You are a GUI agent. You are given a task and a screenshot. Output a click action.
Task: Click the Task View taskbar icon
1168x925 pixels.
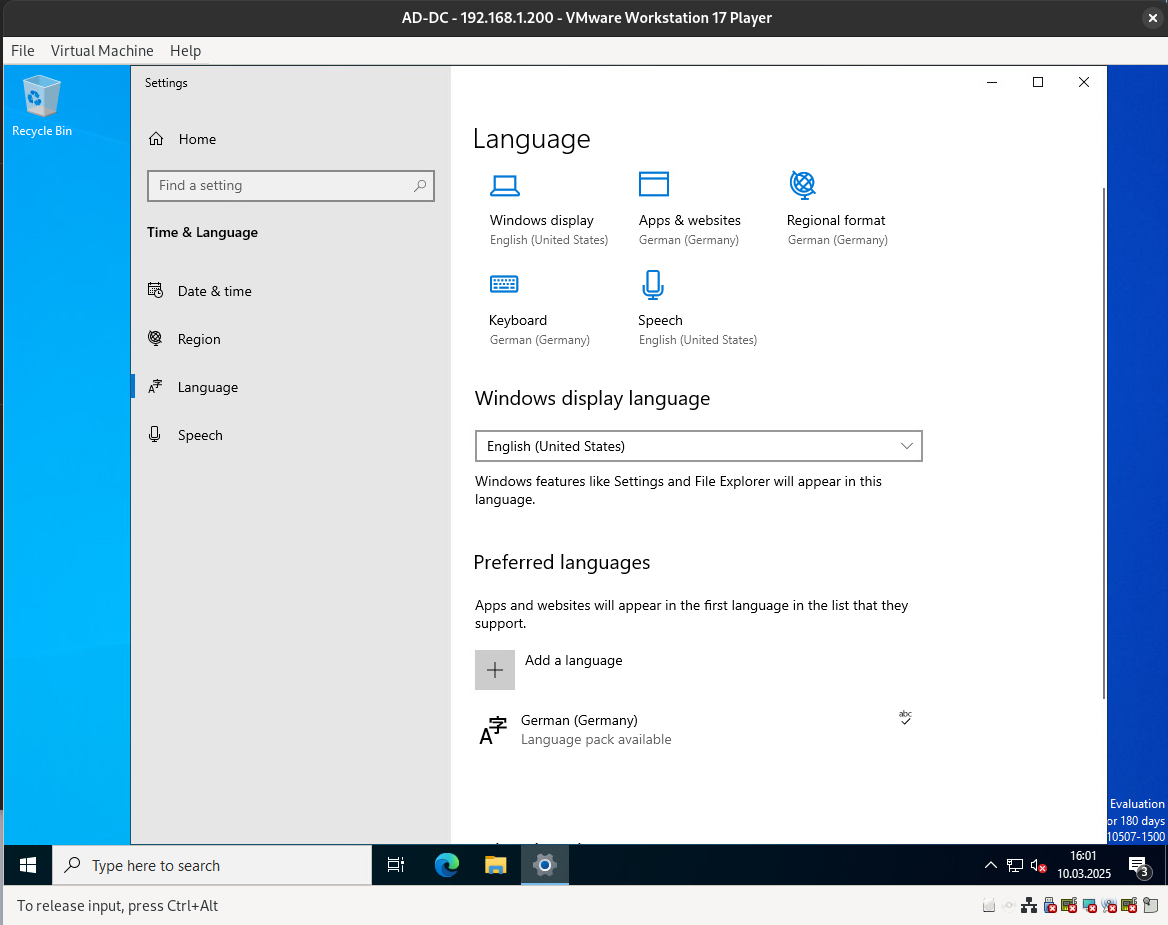tap(396, 865)
